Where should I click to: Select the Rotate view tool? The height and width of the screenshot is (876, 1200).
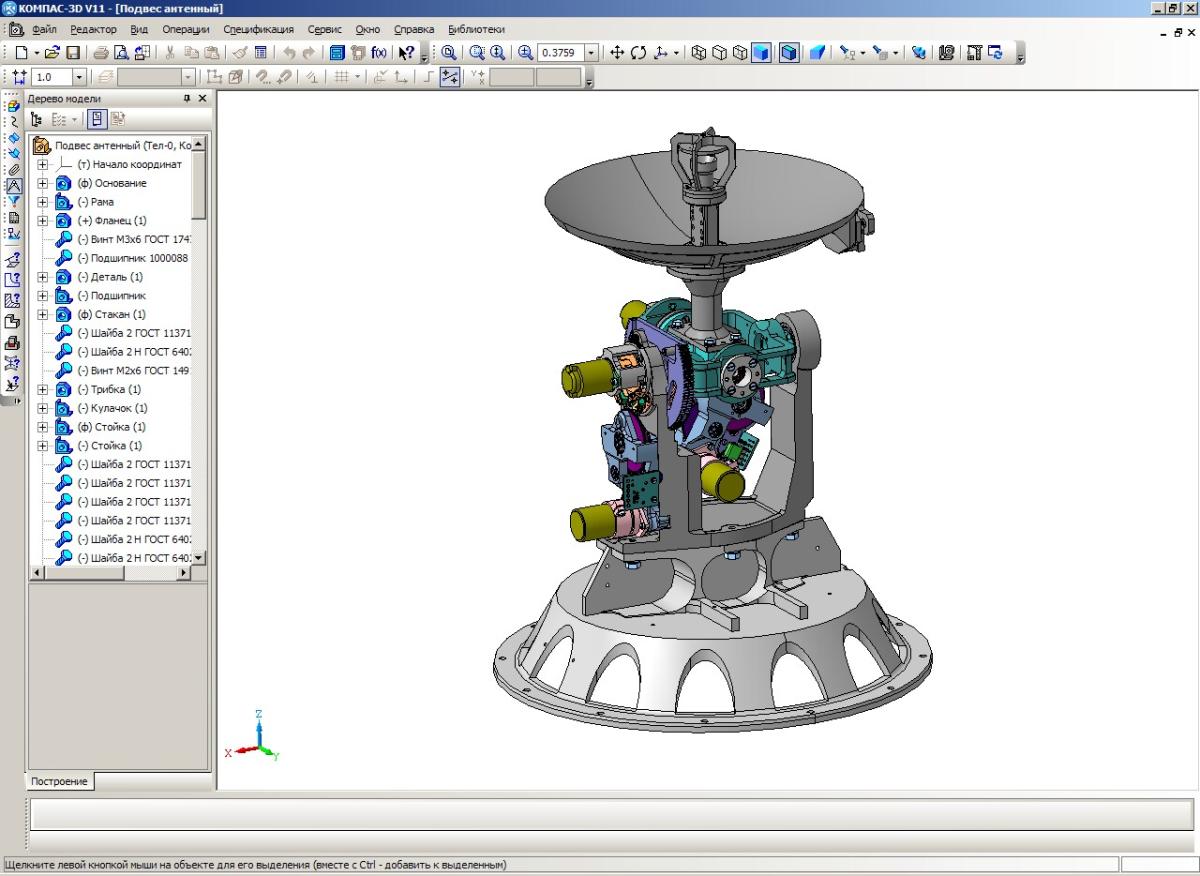tap(638, 53)
